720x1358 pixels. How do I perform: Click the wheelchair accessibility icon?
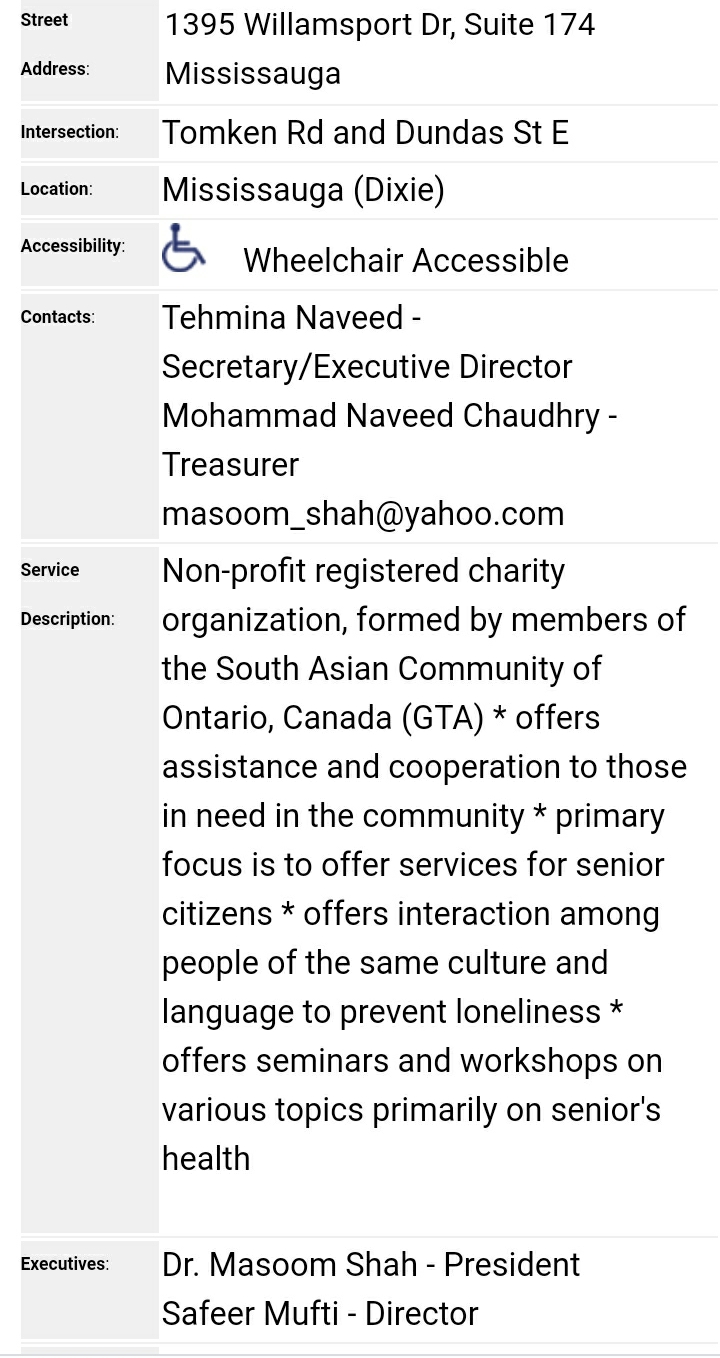pos(184,248)
